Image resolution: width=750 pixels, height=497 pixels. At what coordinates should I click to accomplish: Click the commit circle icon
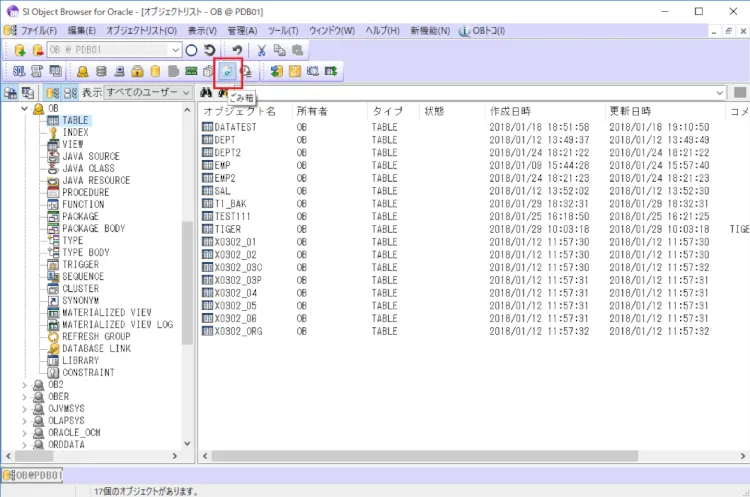click(x=191, y=50)
